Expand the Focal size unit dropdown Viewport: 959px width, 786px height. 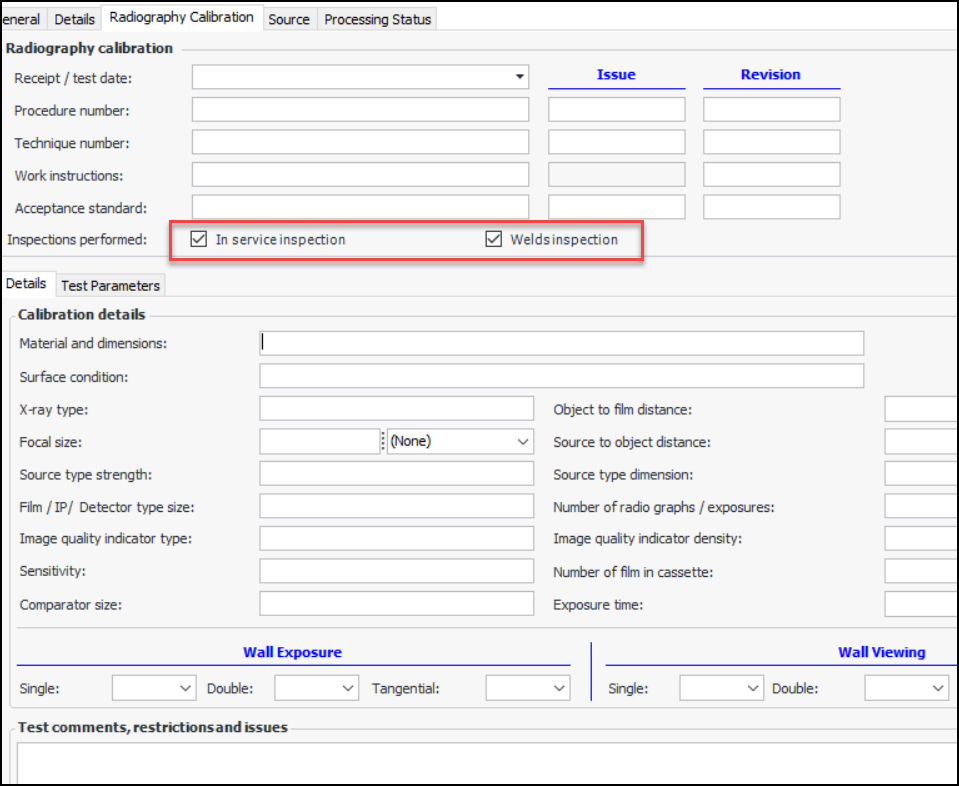tap(524, 441)
